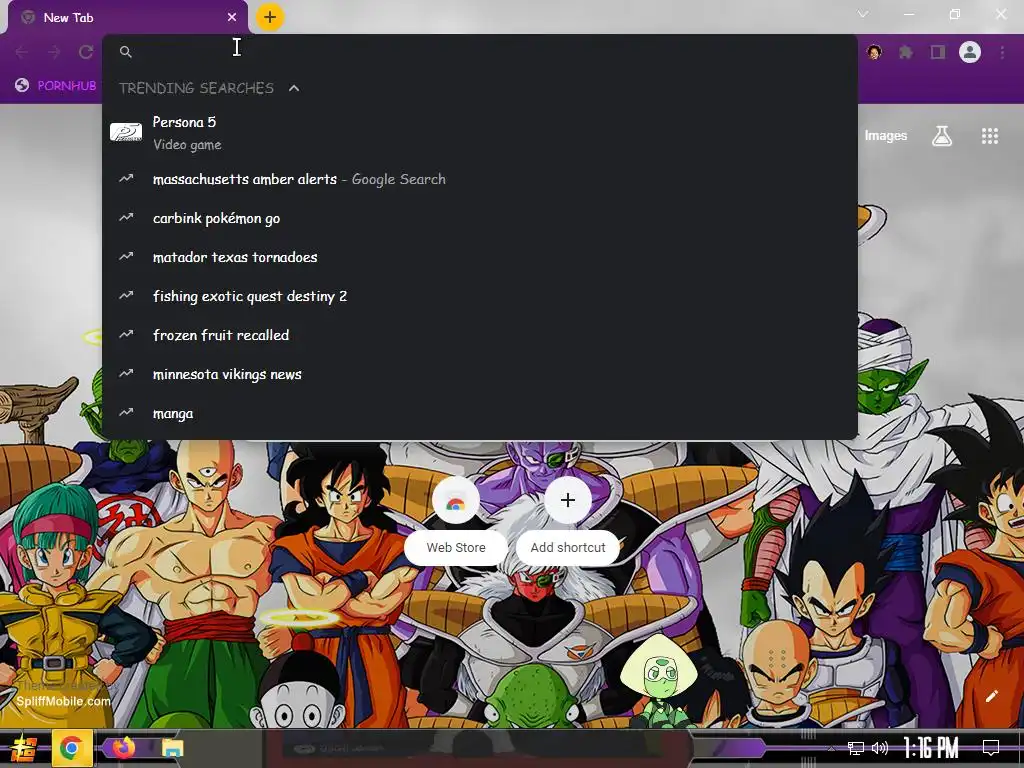The height and width of the screenshot is (768, 1024).
Task: Select the manga trending suggestion
Action: pos(479,413)
